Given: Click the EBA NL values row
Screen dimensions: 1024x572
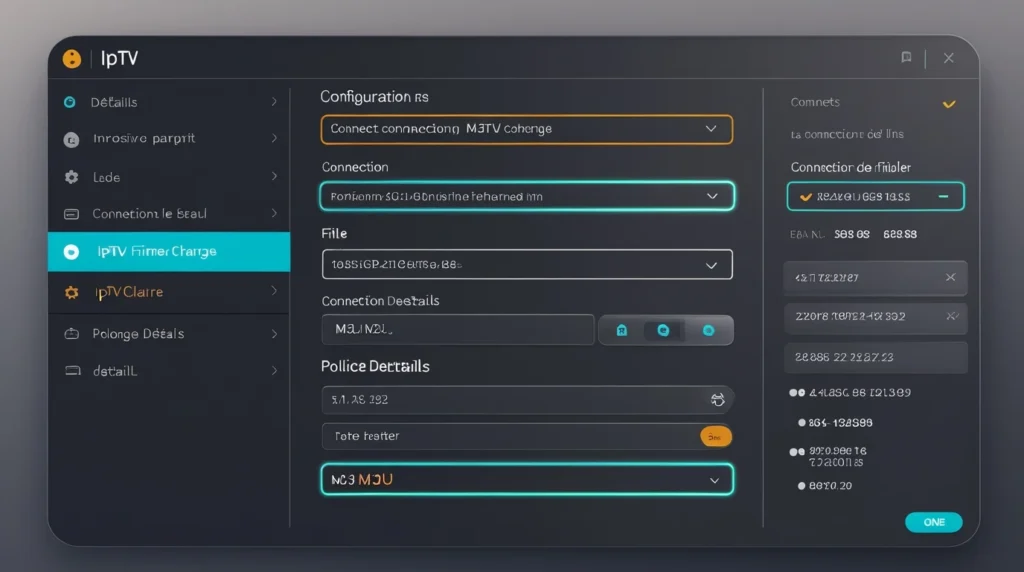Looking at the screenshot, I should [x=853, y=234].
